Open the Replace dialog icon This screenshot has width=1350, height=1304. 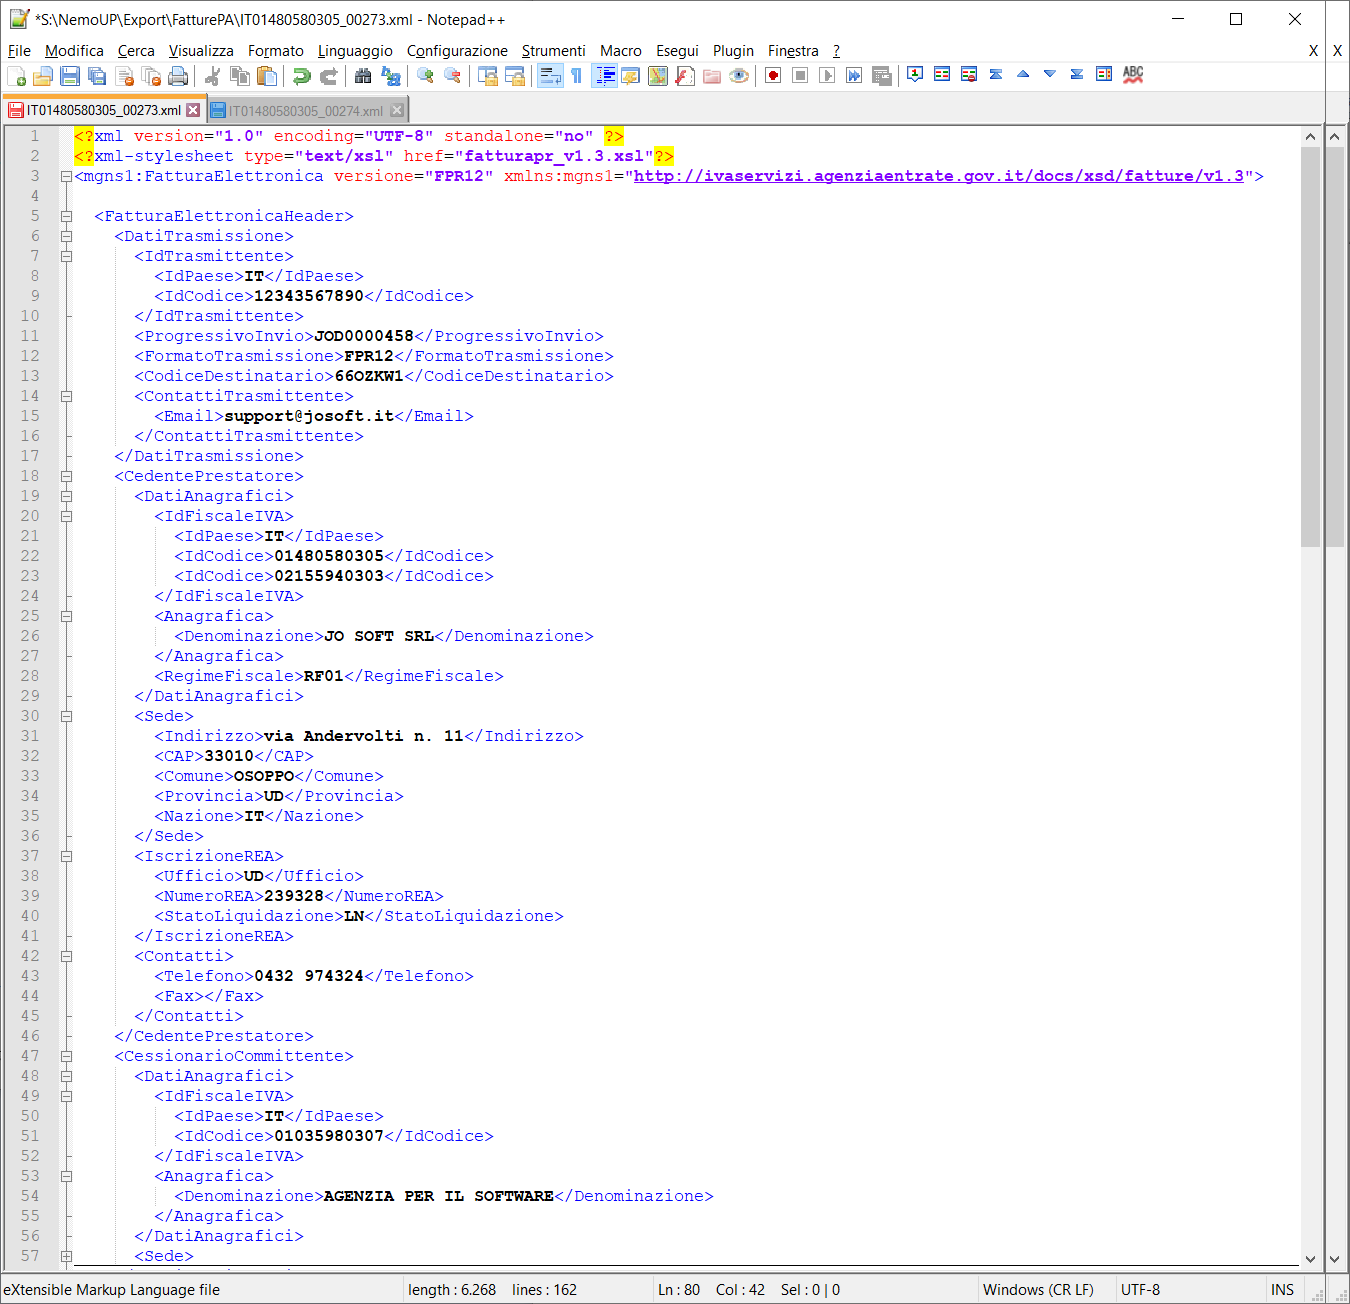[390, 76]
